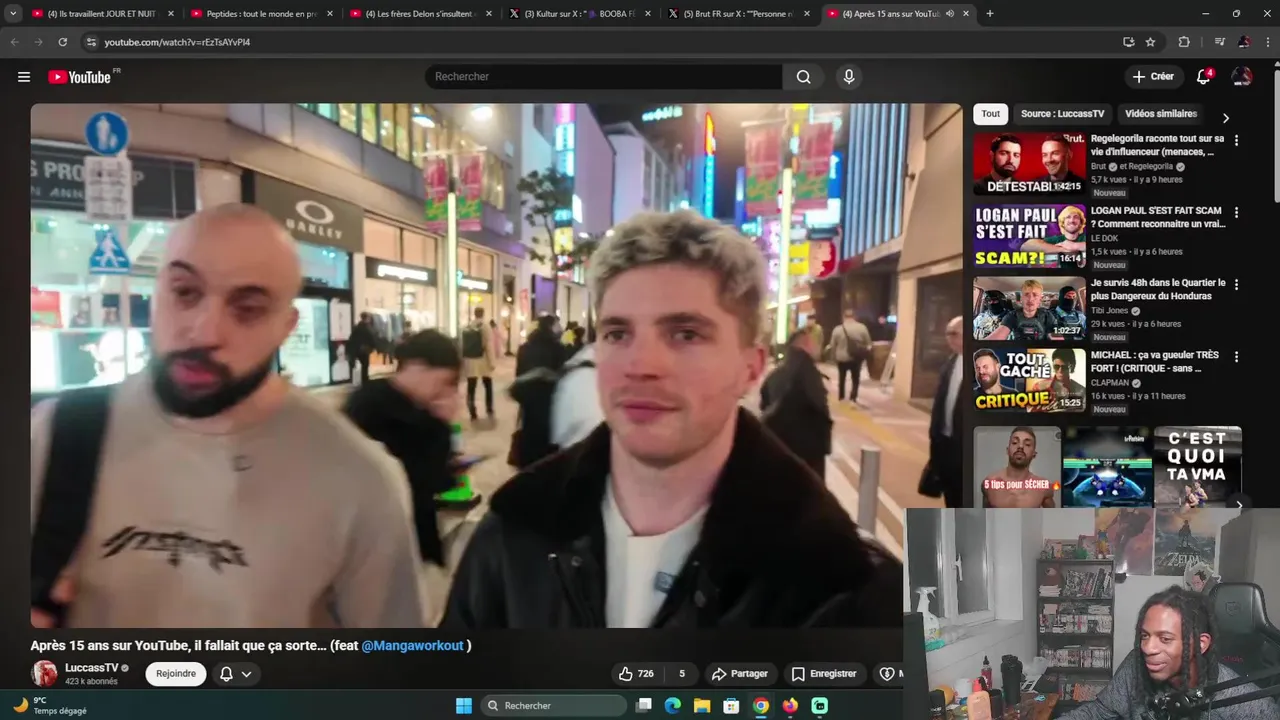Image resolution: width=1280 pixels, height=720 pixels.
Task: Open the 'LOGAN PAUL S'EST FAIT SCAM' title
Action: click(1157, 218)
